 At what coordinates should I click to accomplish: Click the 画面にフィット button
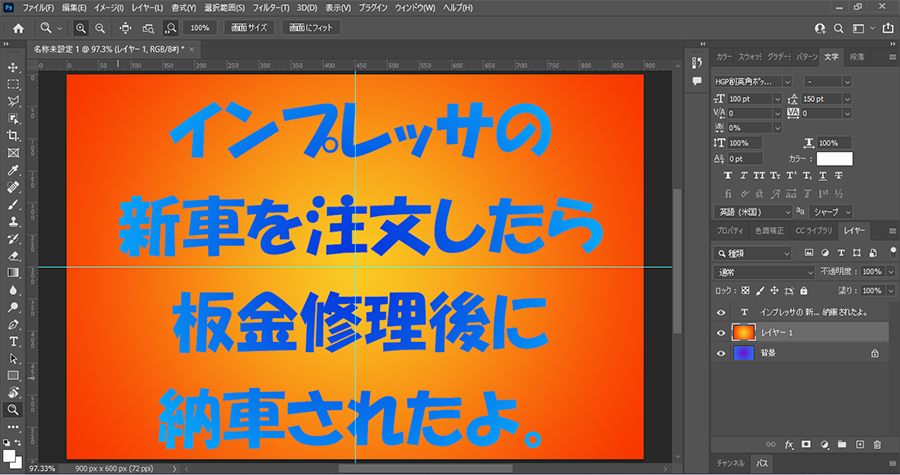[x=311, y=28]
